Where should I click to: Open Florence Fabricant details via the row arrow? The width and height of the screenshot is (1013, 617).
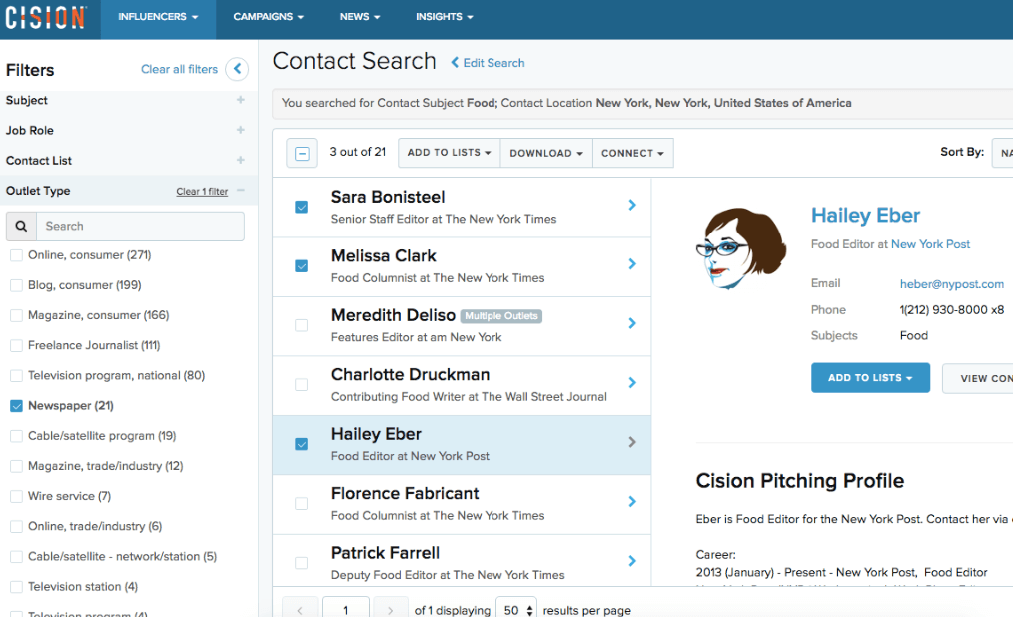[632, 501]
